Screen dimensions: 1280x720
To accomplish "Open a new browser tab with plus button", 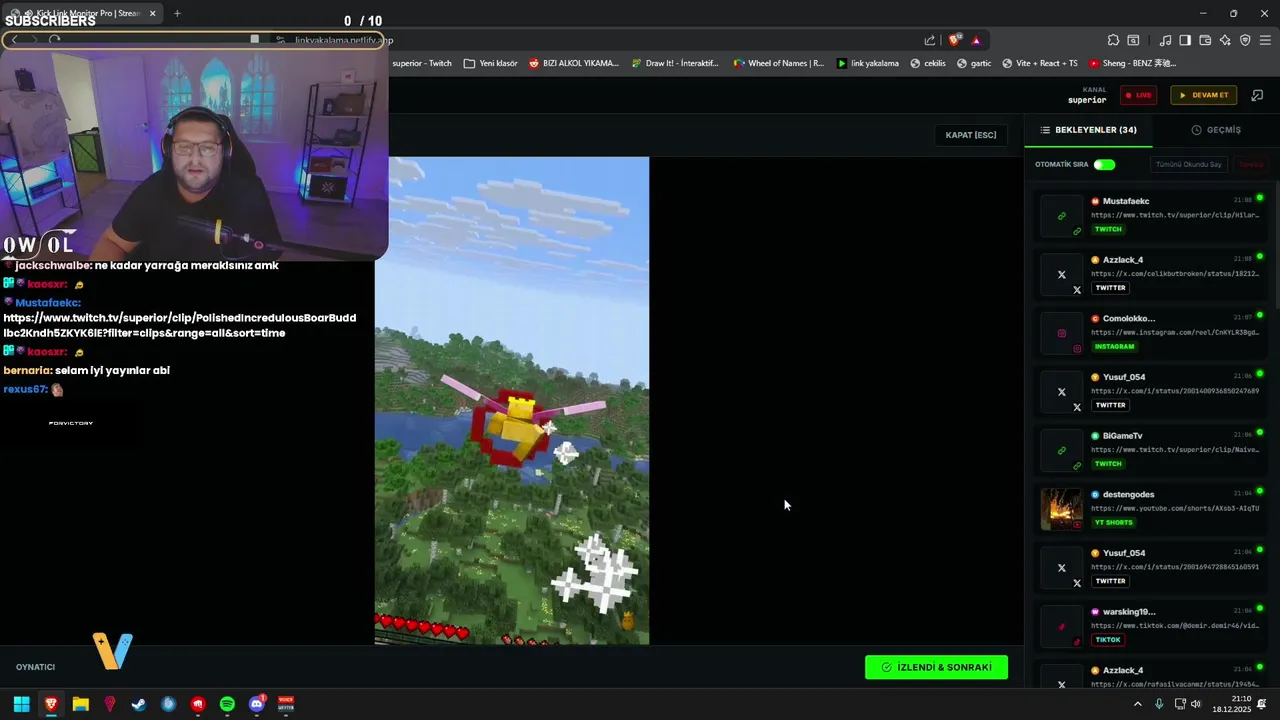I will [x=177, y=13].
